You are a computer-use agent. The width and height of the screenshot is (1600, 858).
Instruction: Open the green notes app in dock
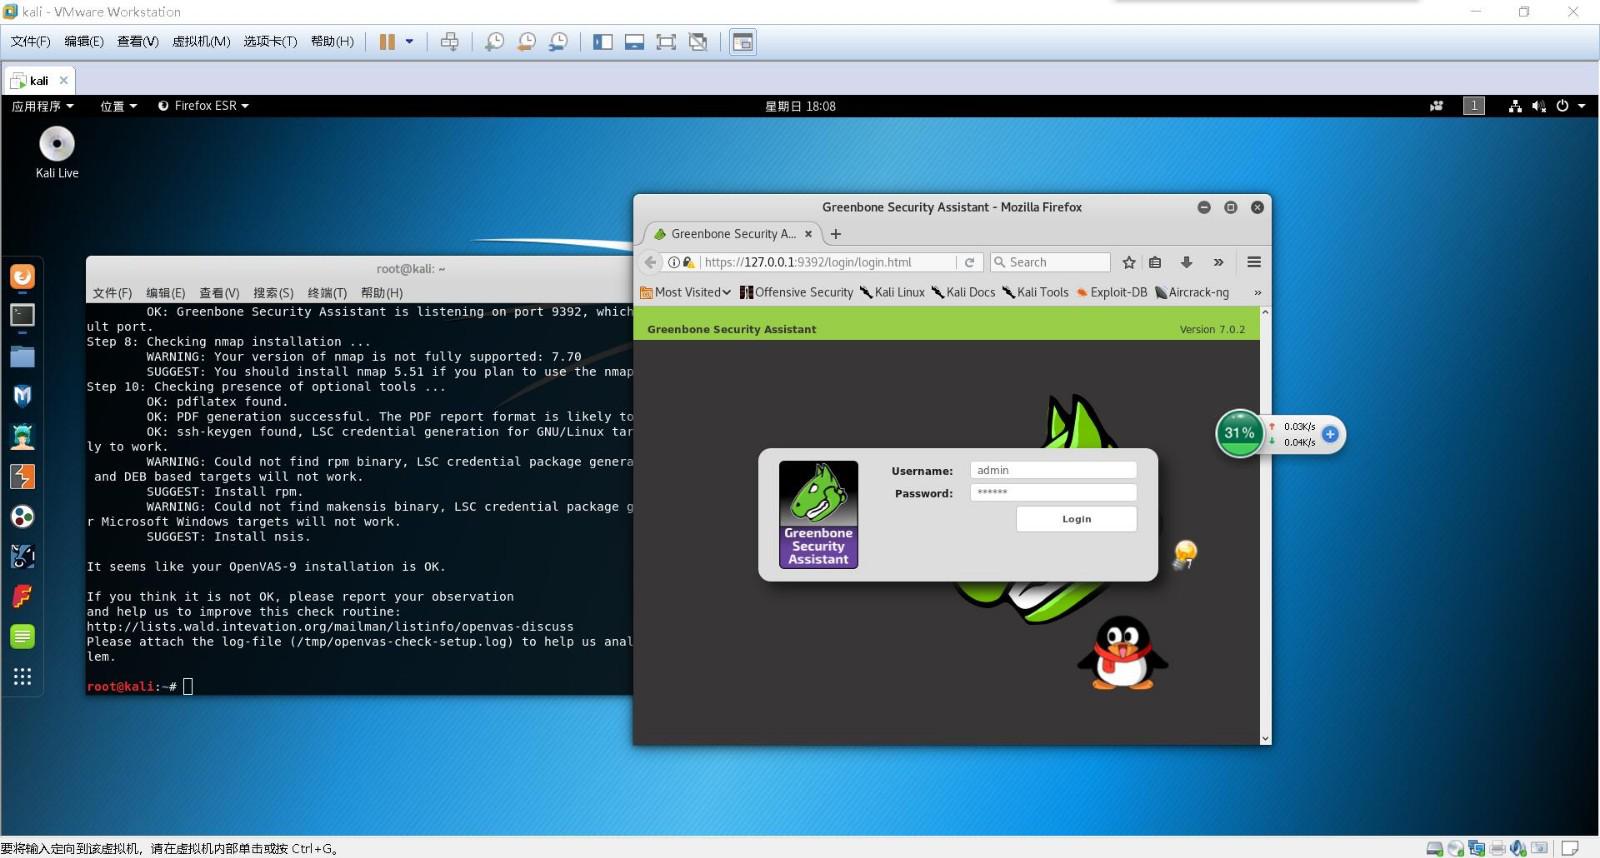point(22,636)
